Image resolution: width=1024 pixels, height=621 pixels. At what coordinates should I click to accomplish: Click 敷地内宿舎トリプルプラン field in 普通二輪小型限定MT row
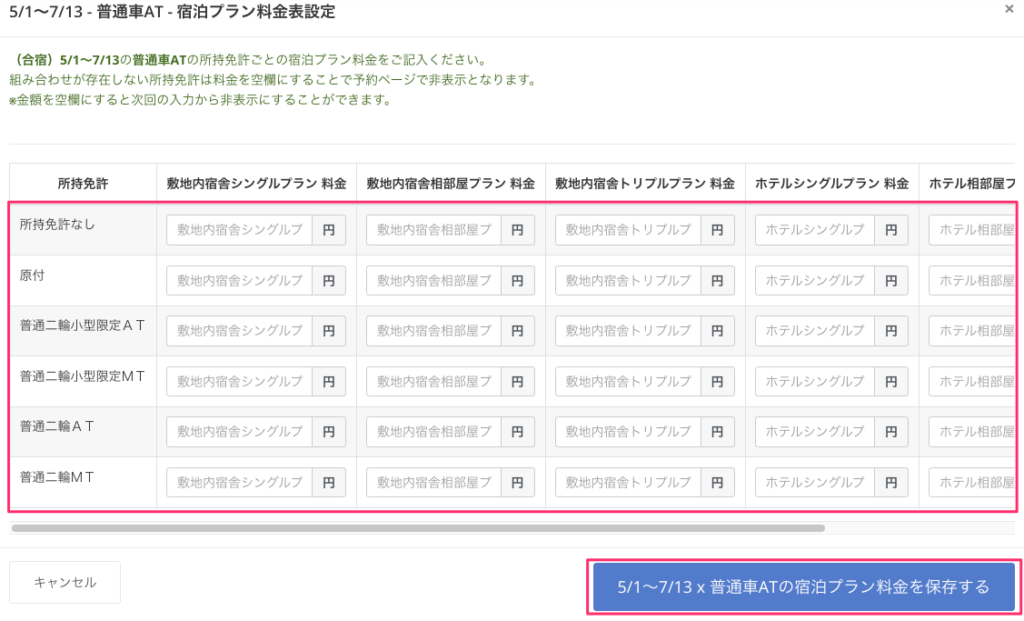coord(628,381)
